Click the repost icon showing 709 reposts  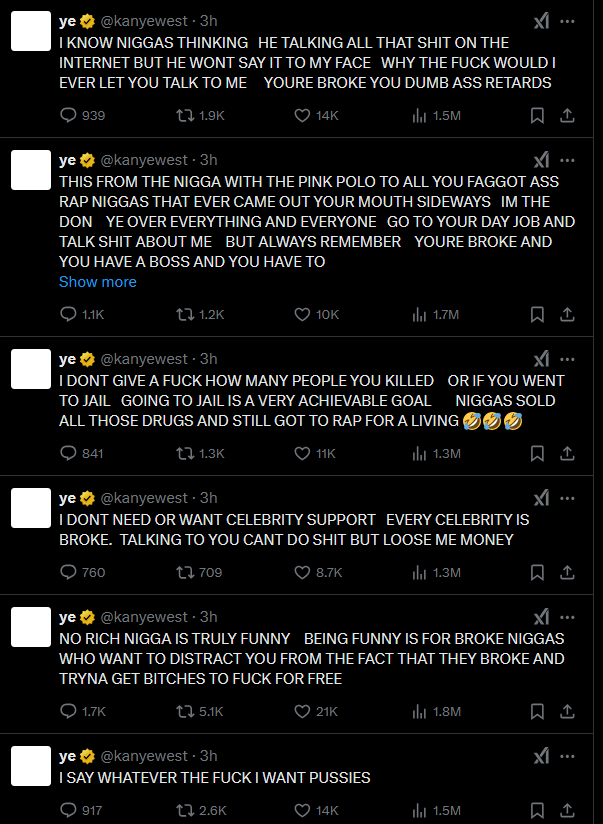[183, 573]
